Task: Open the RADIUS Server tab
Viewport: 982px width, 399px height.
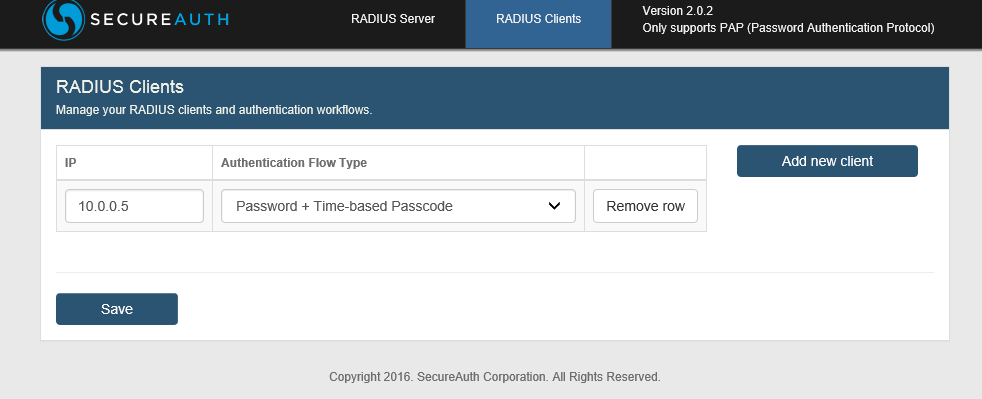Action: (x=393, y=19)
